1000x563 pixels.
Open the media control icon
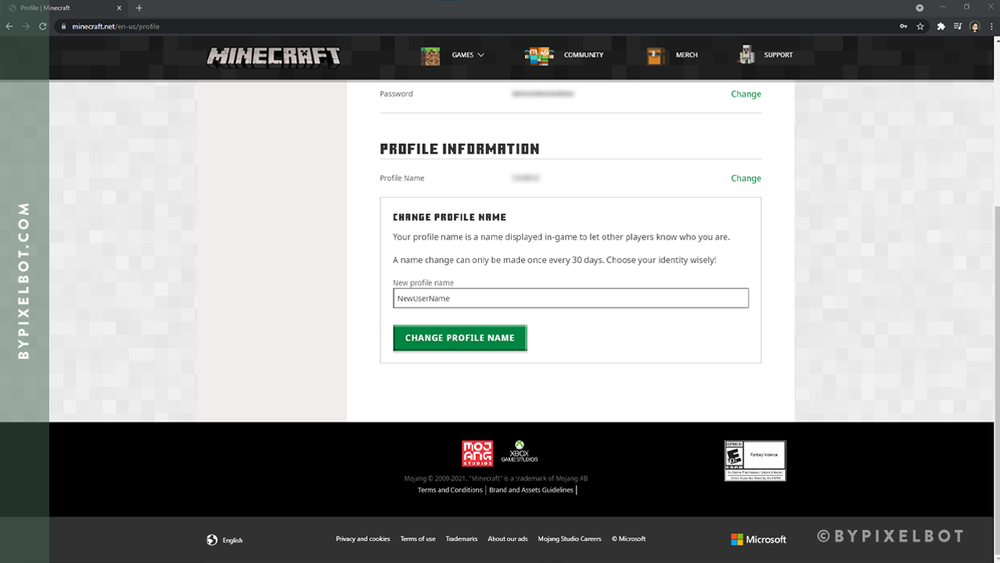tap(957, 26)
